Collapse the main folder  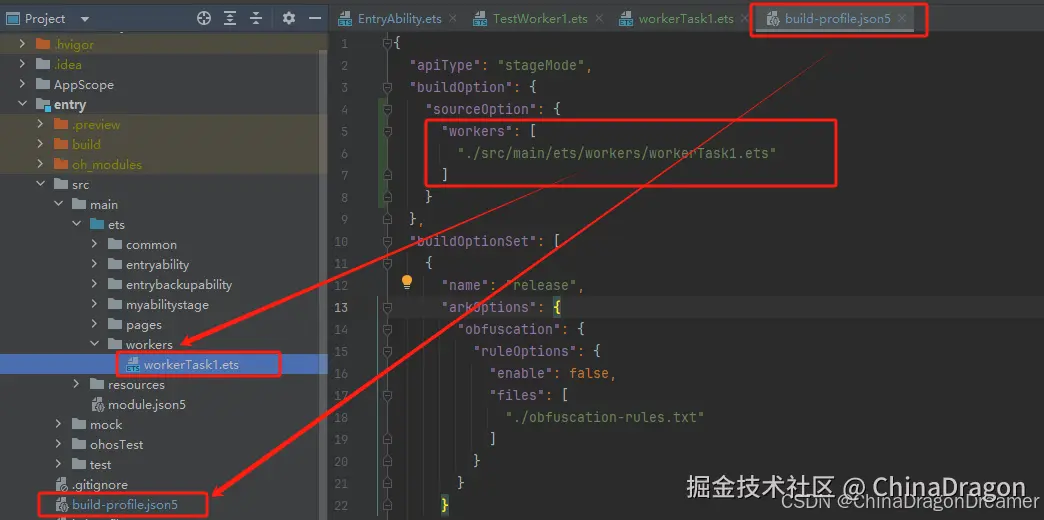point(59,204)
